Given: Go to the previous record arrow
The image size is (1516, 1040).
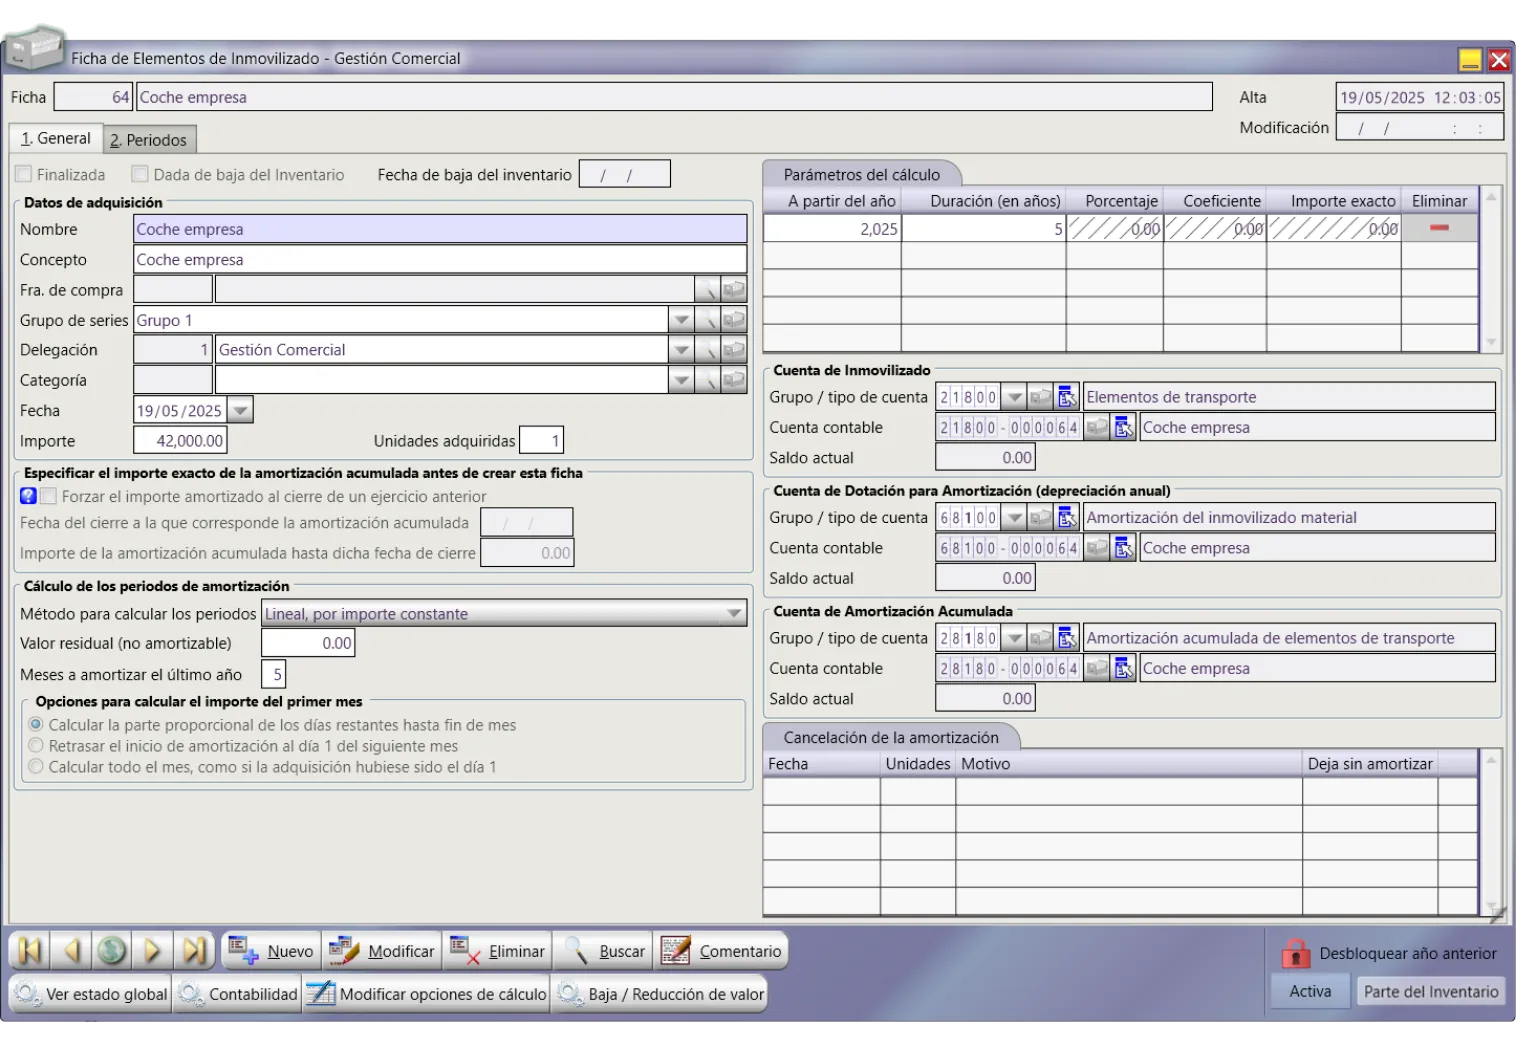Looking at the screenshot, I should 71,950.
